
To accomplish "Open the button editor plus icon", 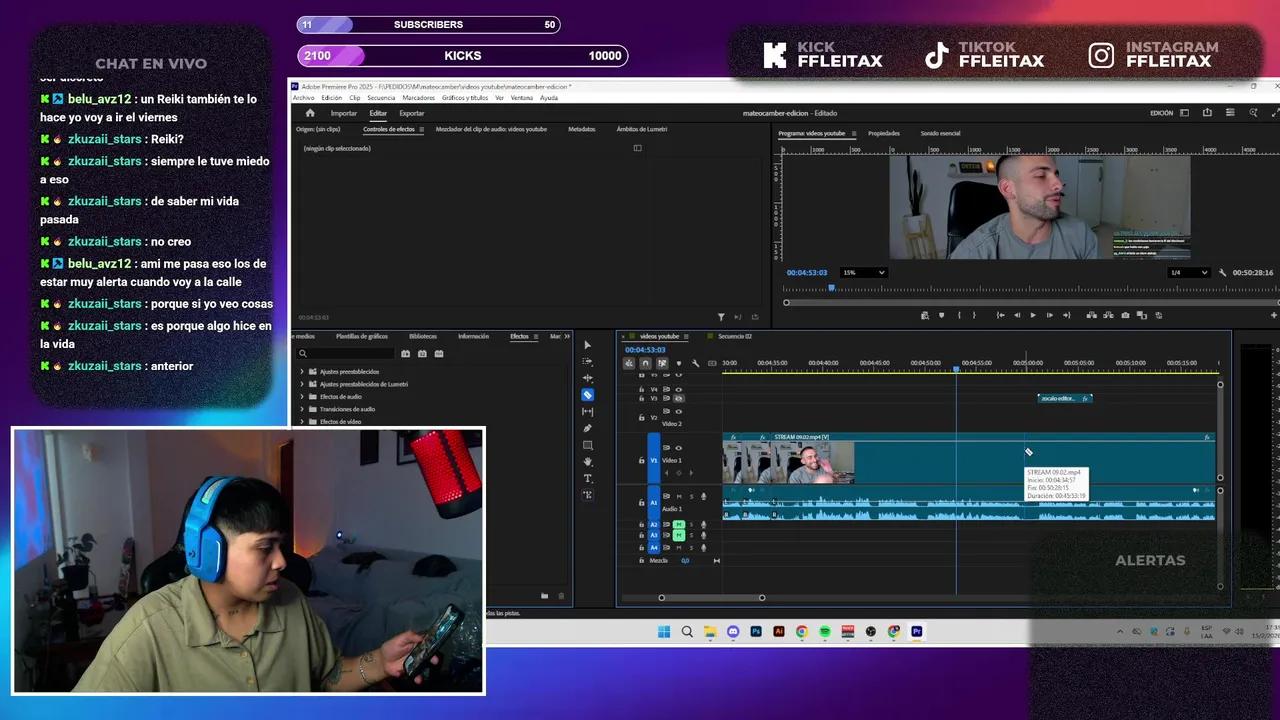I will pos(1273,315).
